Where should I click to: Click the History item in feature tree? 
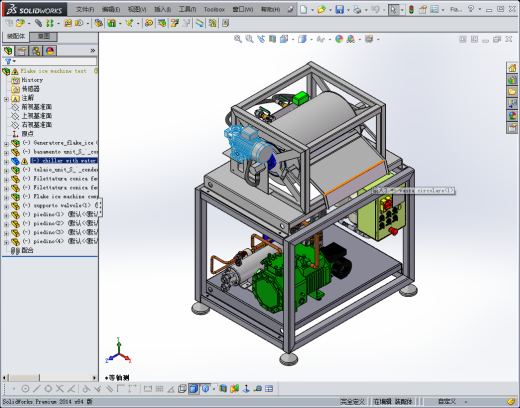point(32,80)
